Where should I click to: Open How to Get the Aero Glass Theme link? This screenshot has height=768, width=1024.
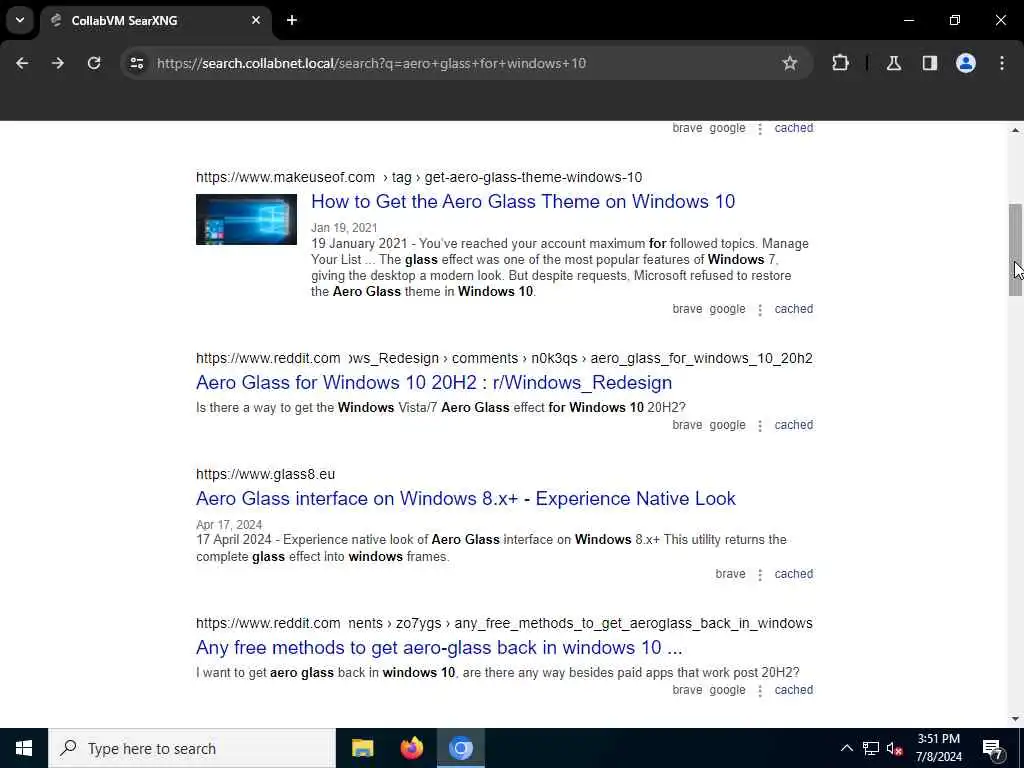pyautogui.click(x=523, y=202)
